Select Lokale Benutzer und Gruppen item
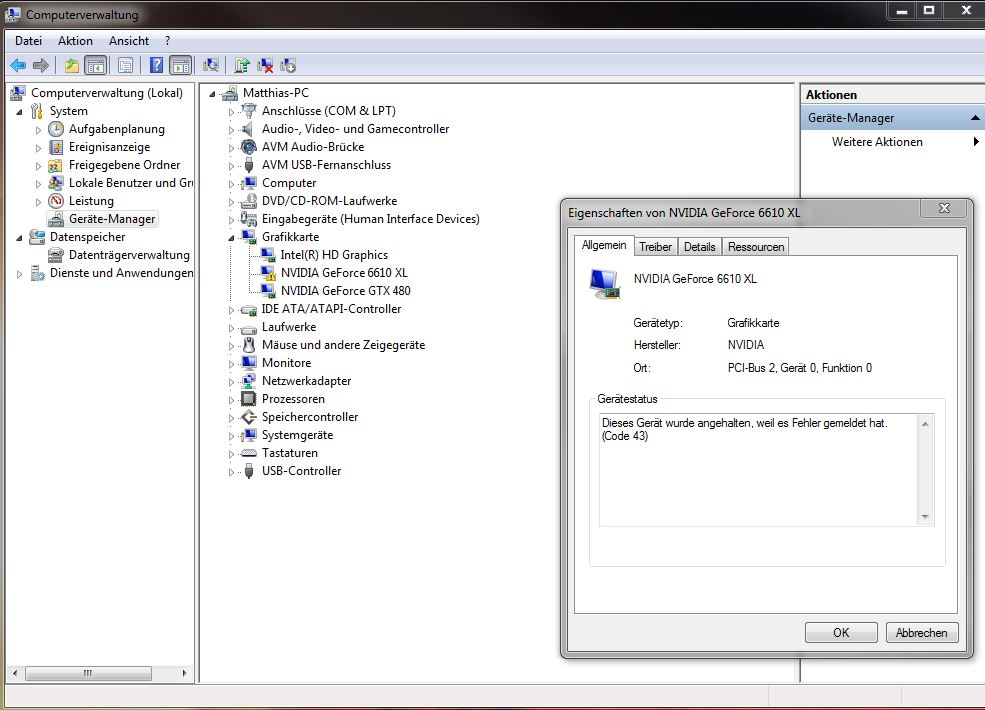This screenshot has height=710, width=985. 131,183
